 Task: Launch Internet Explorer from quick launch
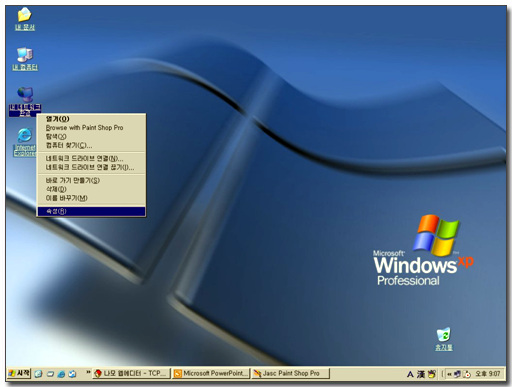61,374
